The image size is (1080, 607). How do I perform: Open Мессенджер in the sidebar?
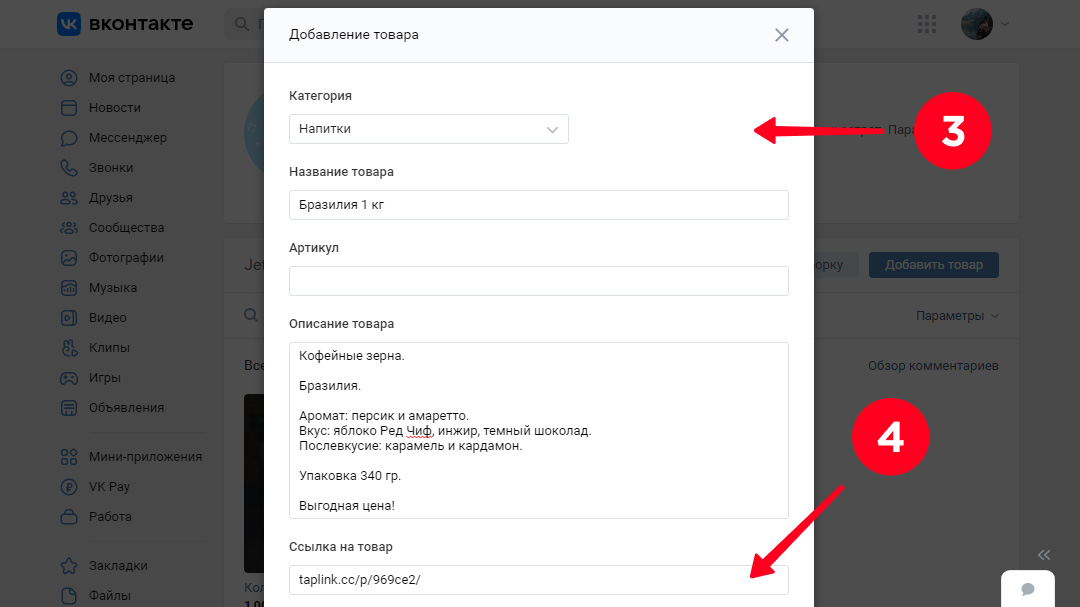114,138
